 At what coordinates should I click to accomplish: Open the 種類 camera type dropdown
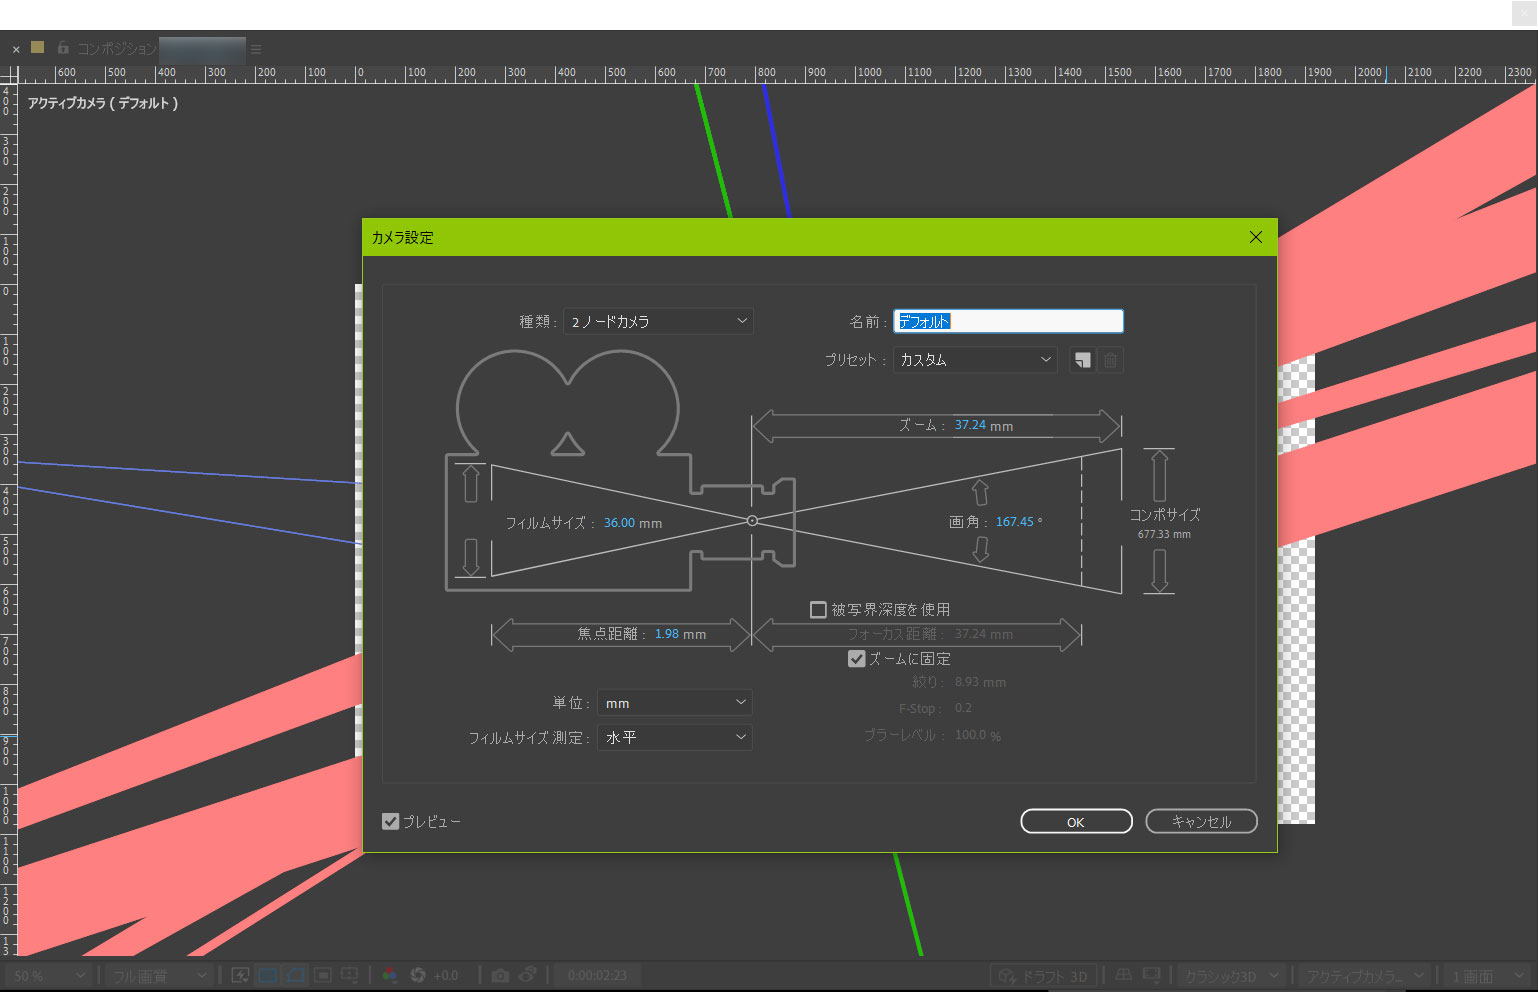click(x=658, y=321)
